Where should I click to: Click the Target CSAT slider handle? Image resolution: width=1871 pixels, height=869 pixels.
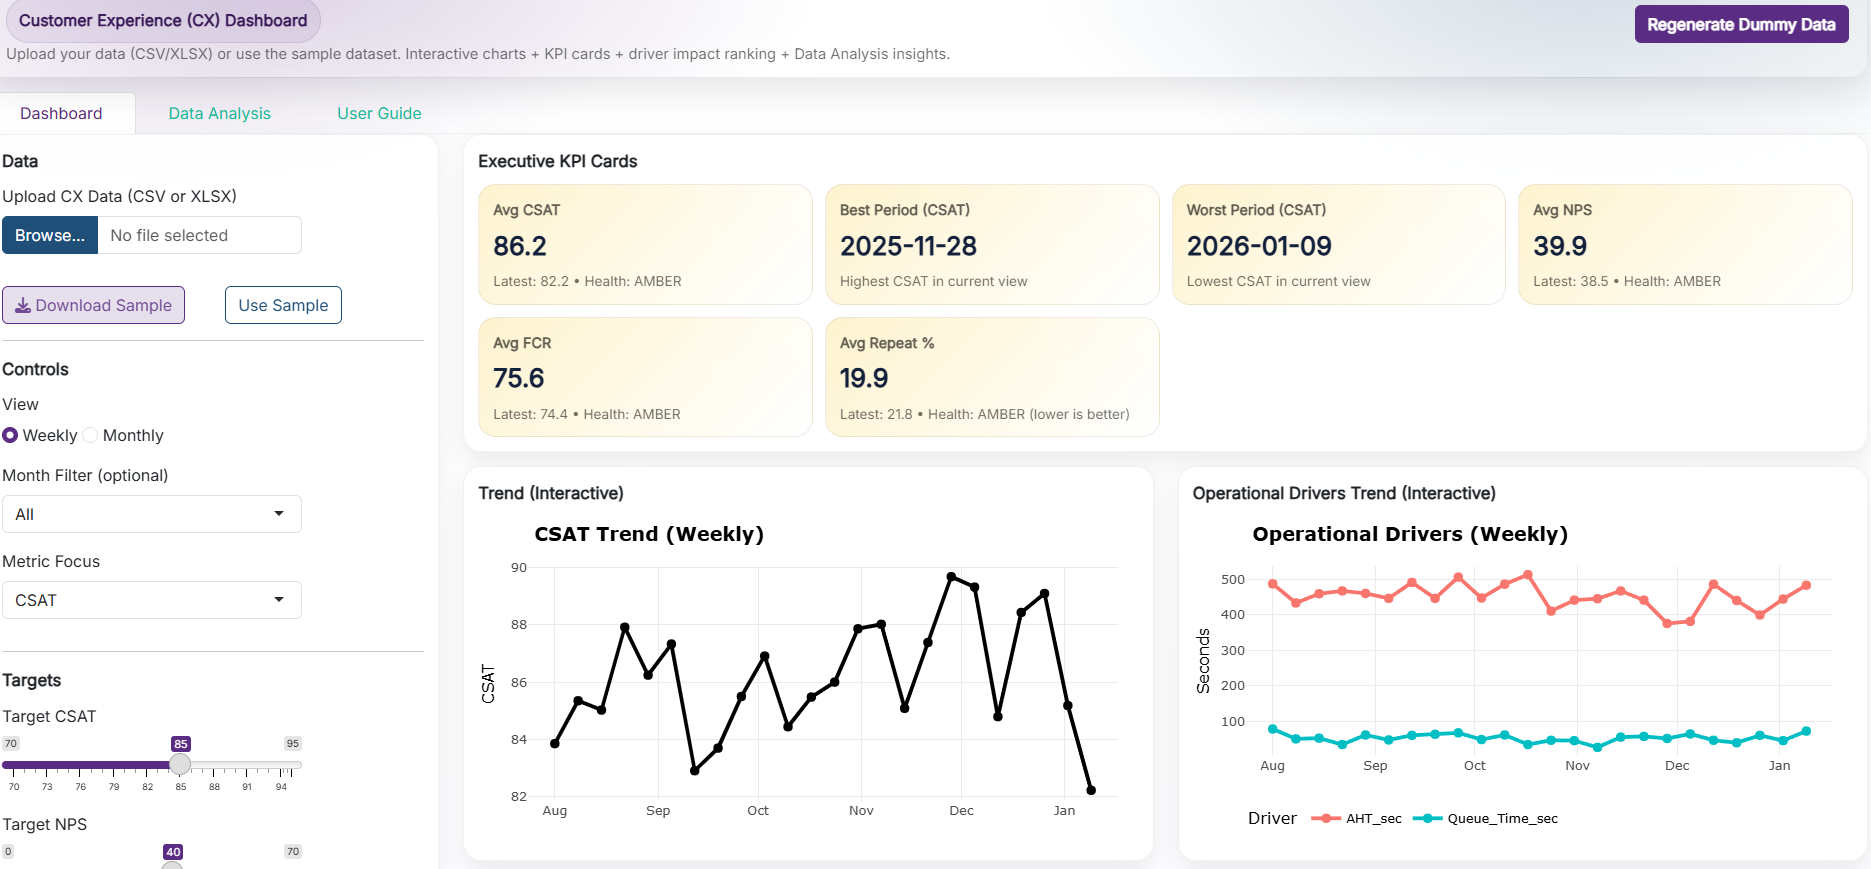pos(180,764)
